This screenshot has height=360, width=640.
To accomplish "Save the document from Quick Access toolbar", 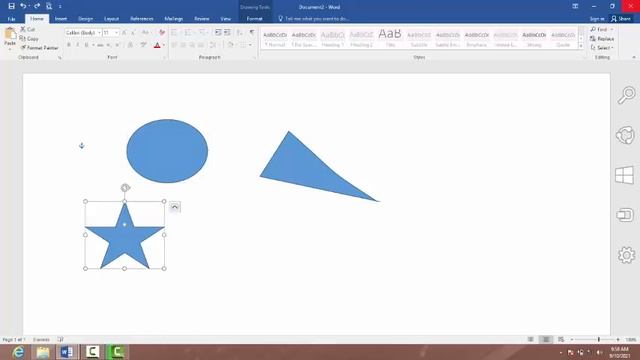I will (11, 6).
